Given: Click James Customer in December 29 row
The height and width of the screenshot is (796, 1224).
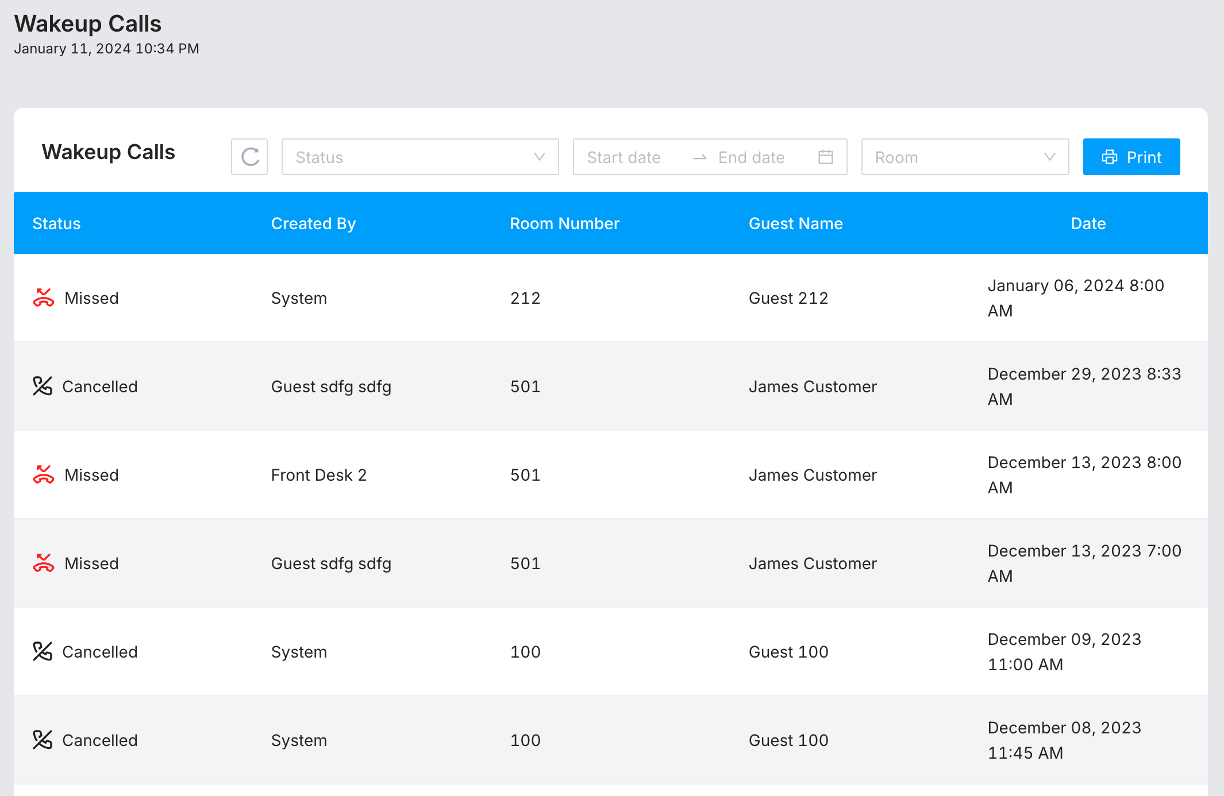Looking at the screenshot, I should pos(813,386).
